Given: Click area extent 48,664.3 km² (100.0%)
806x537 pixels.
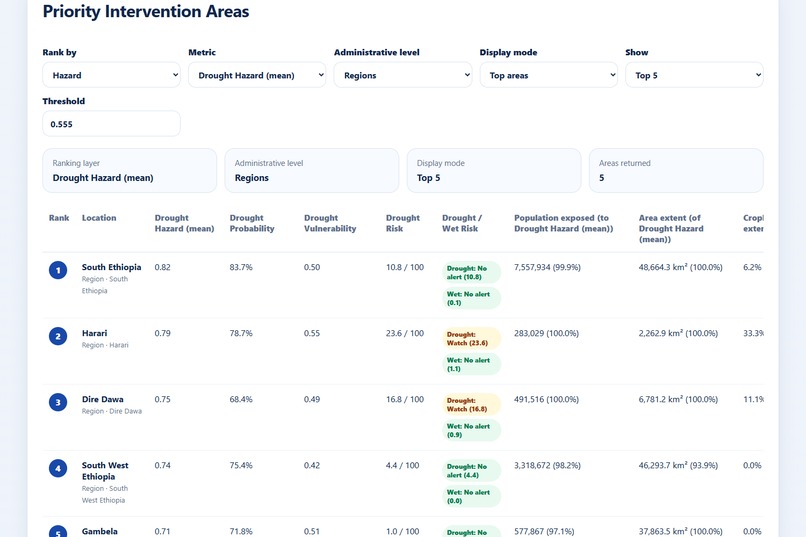Looking at the screenshot, I should coord(681,267).
